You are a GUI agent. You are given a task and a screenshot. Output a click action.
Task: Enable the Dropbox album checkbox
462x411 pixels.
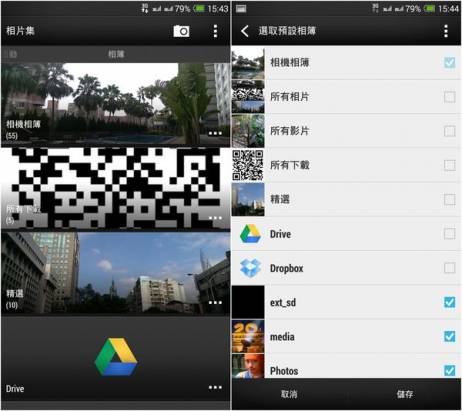pyautogui.click(x=449, y=268)
